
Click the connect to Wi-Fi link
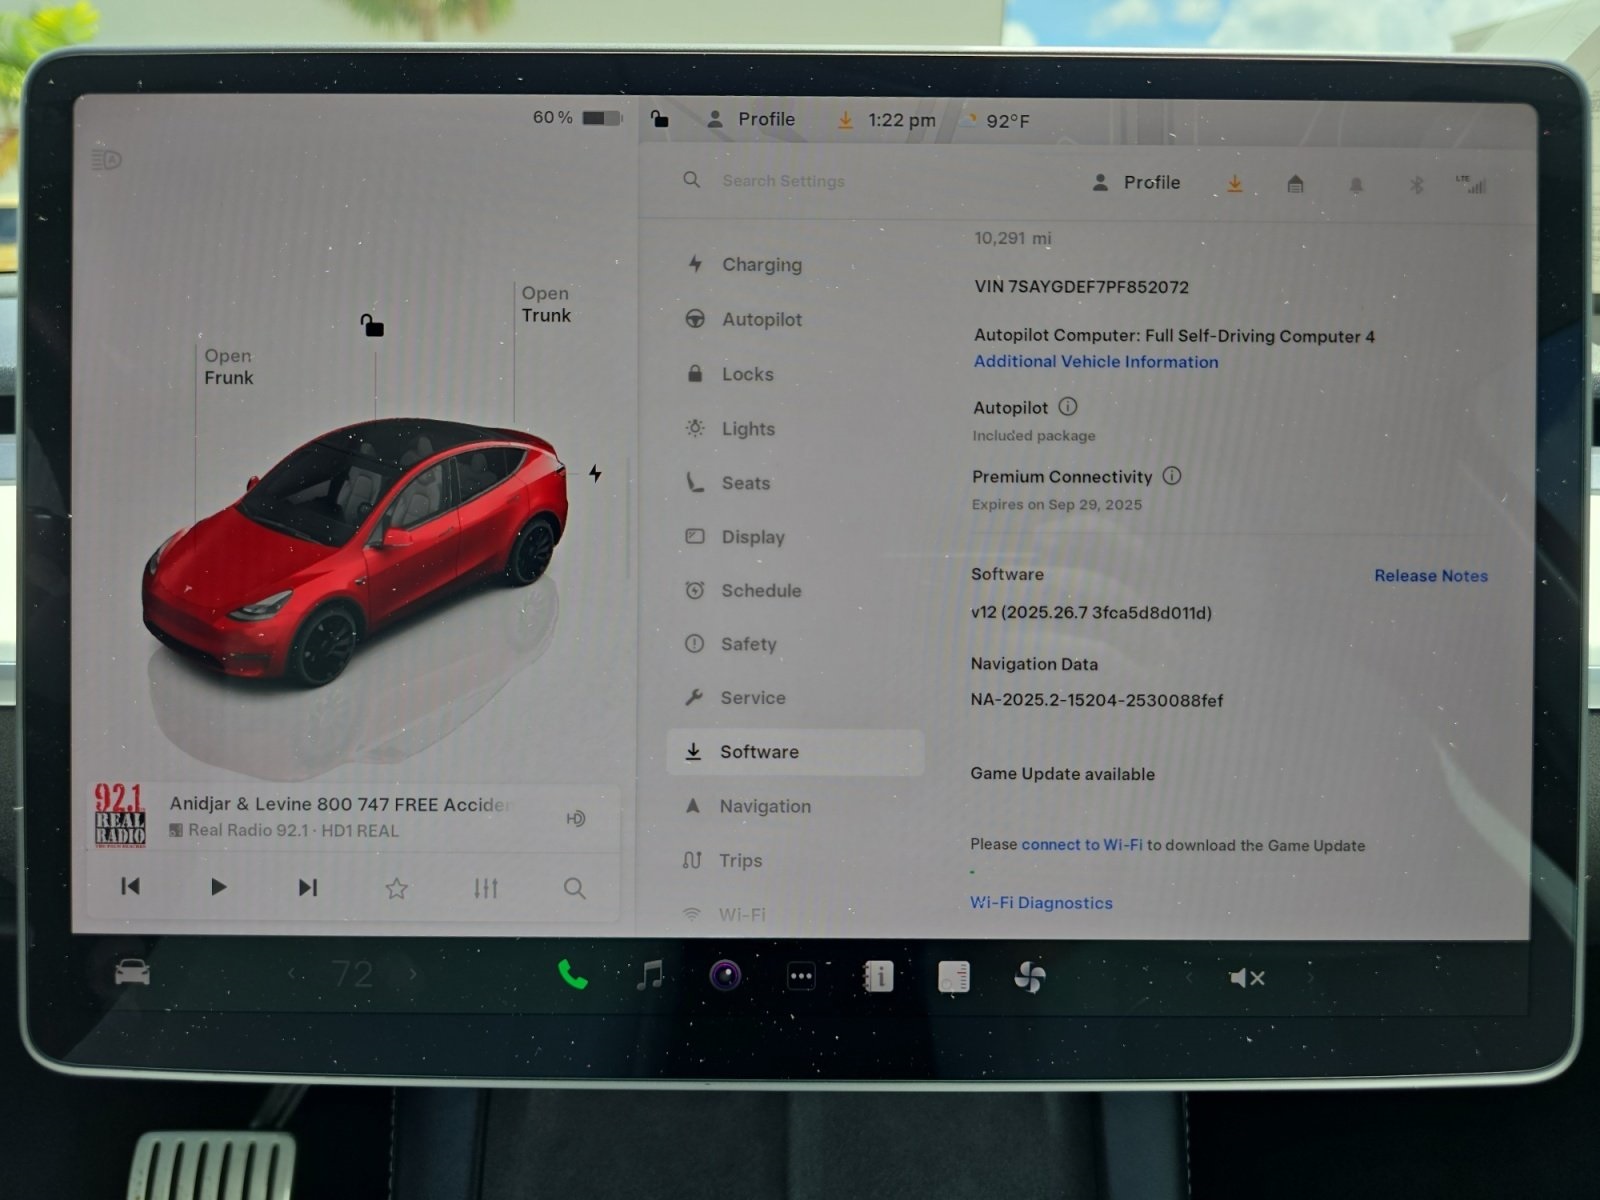tap(1082, 845)
